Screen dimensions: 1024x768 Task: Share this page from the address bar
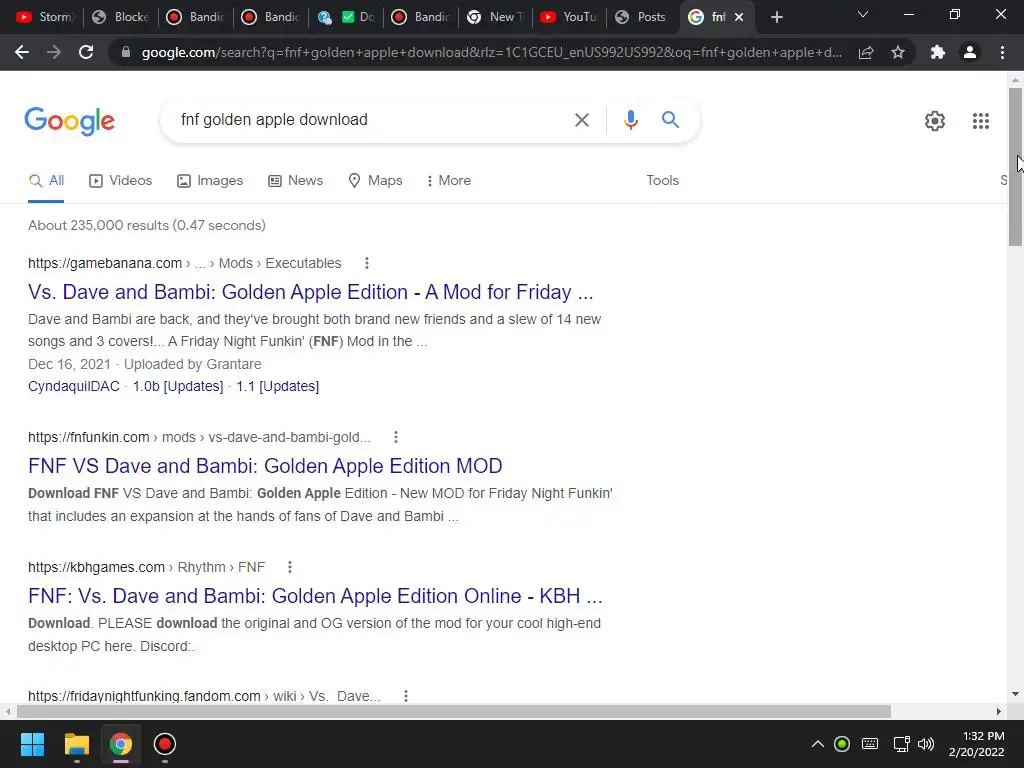click(x=866, y=52)
